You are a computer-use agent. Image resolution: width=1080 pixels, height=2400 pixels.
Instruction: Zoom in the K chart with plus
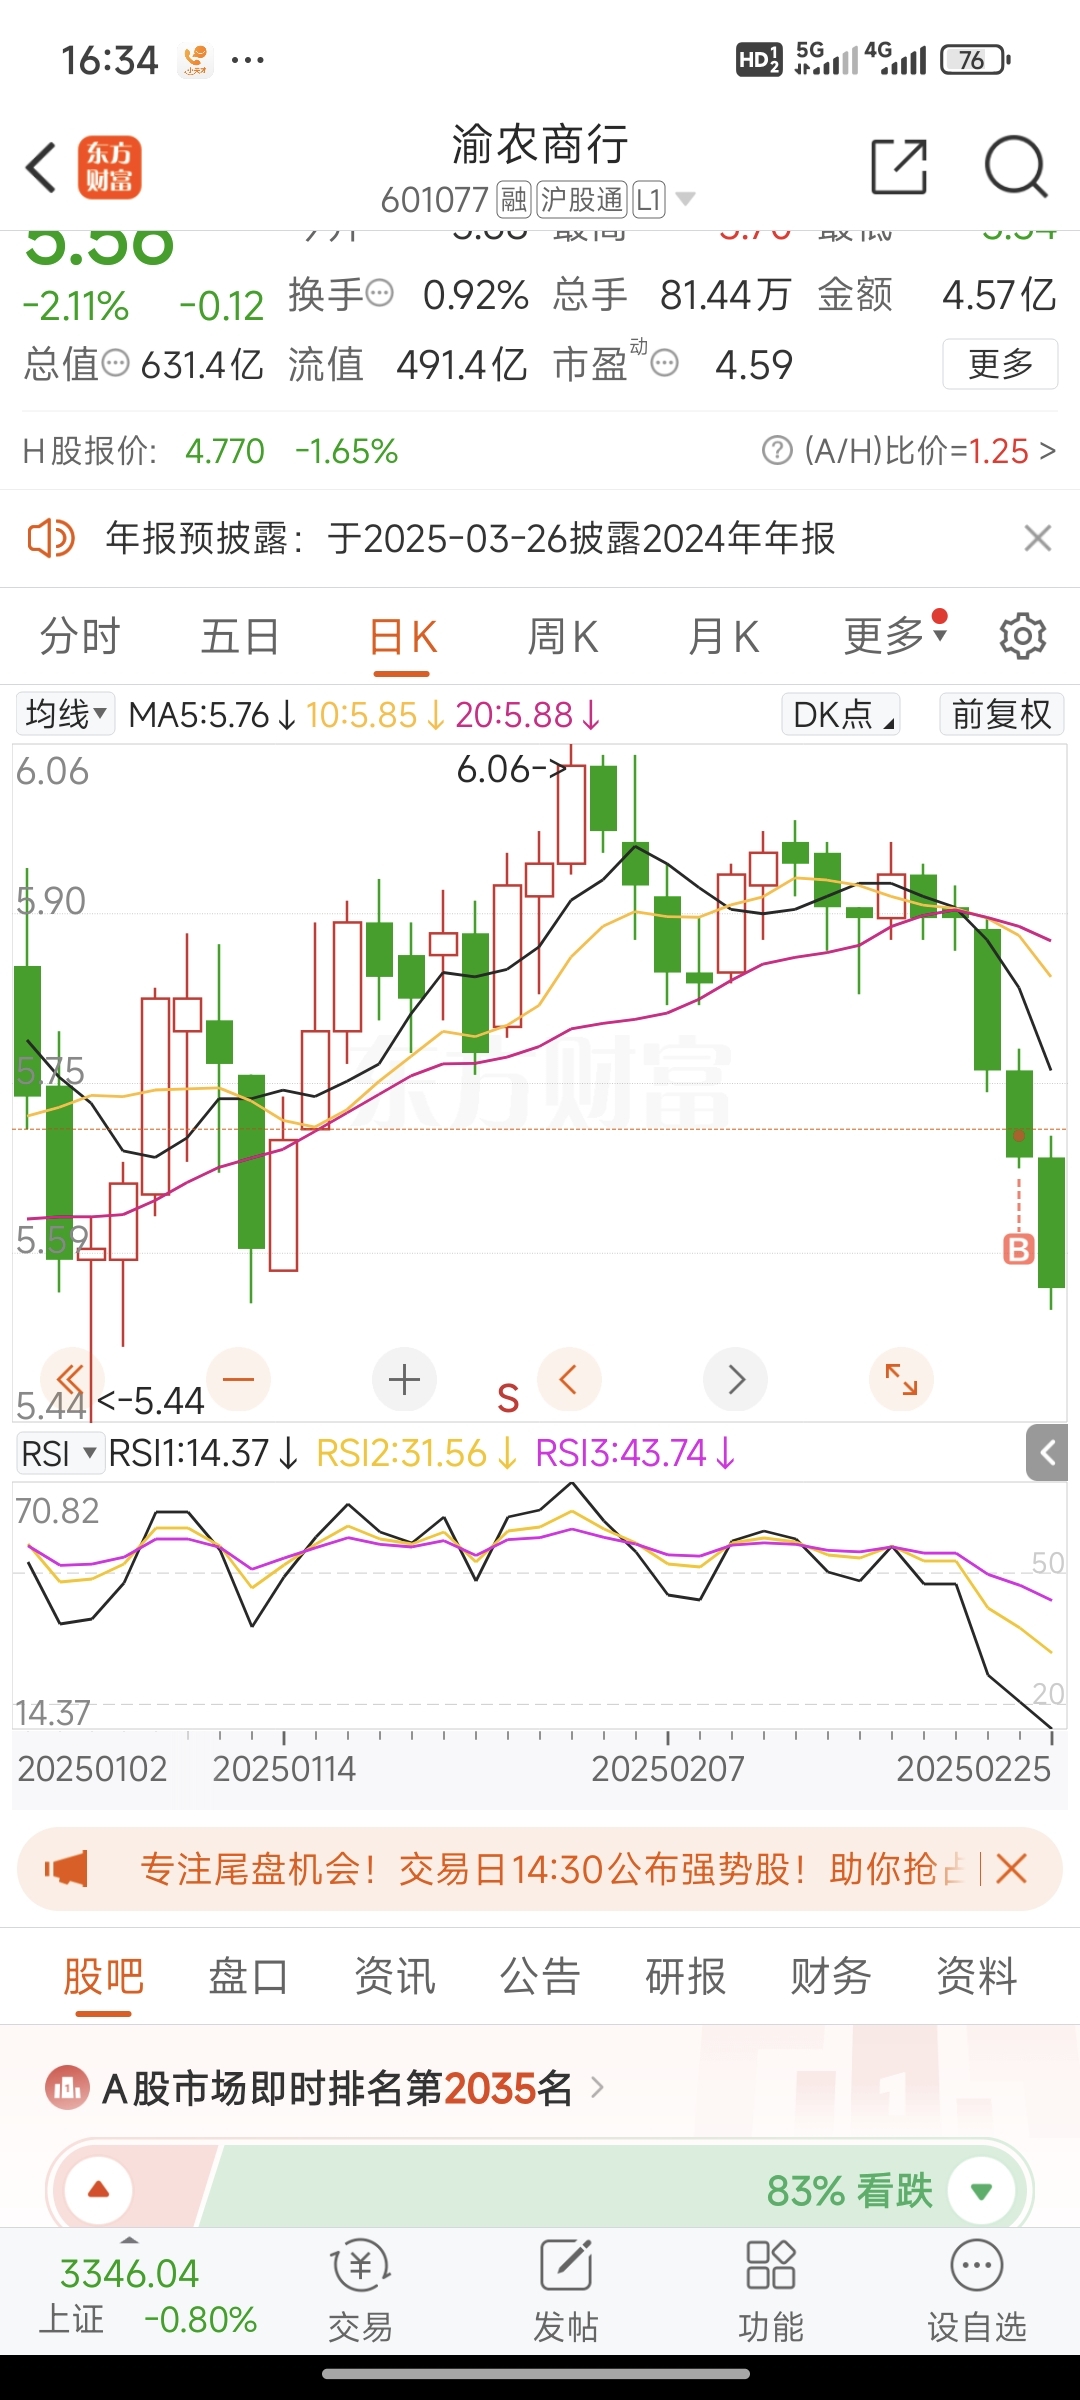pyautogui.click(x=404, y=1380)
